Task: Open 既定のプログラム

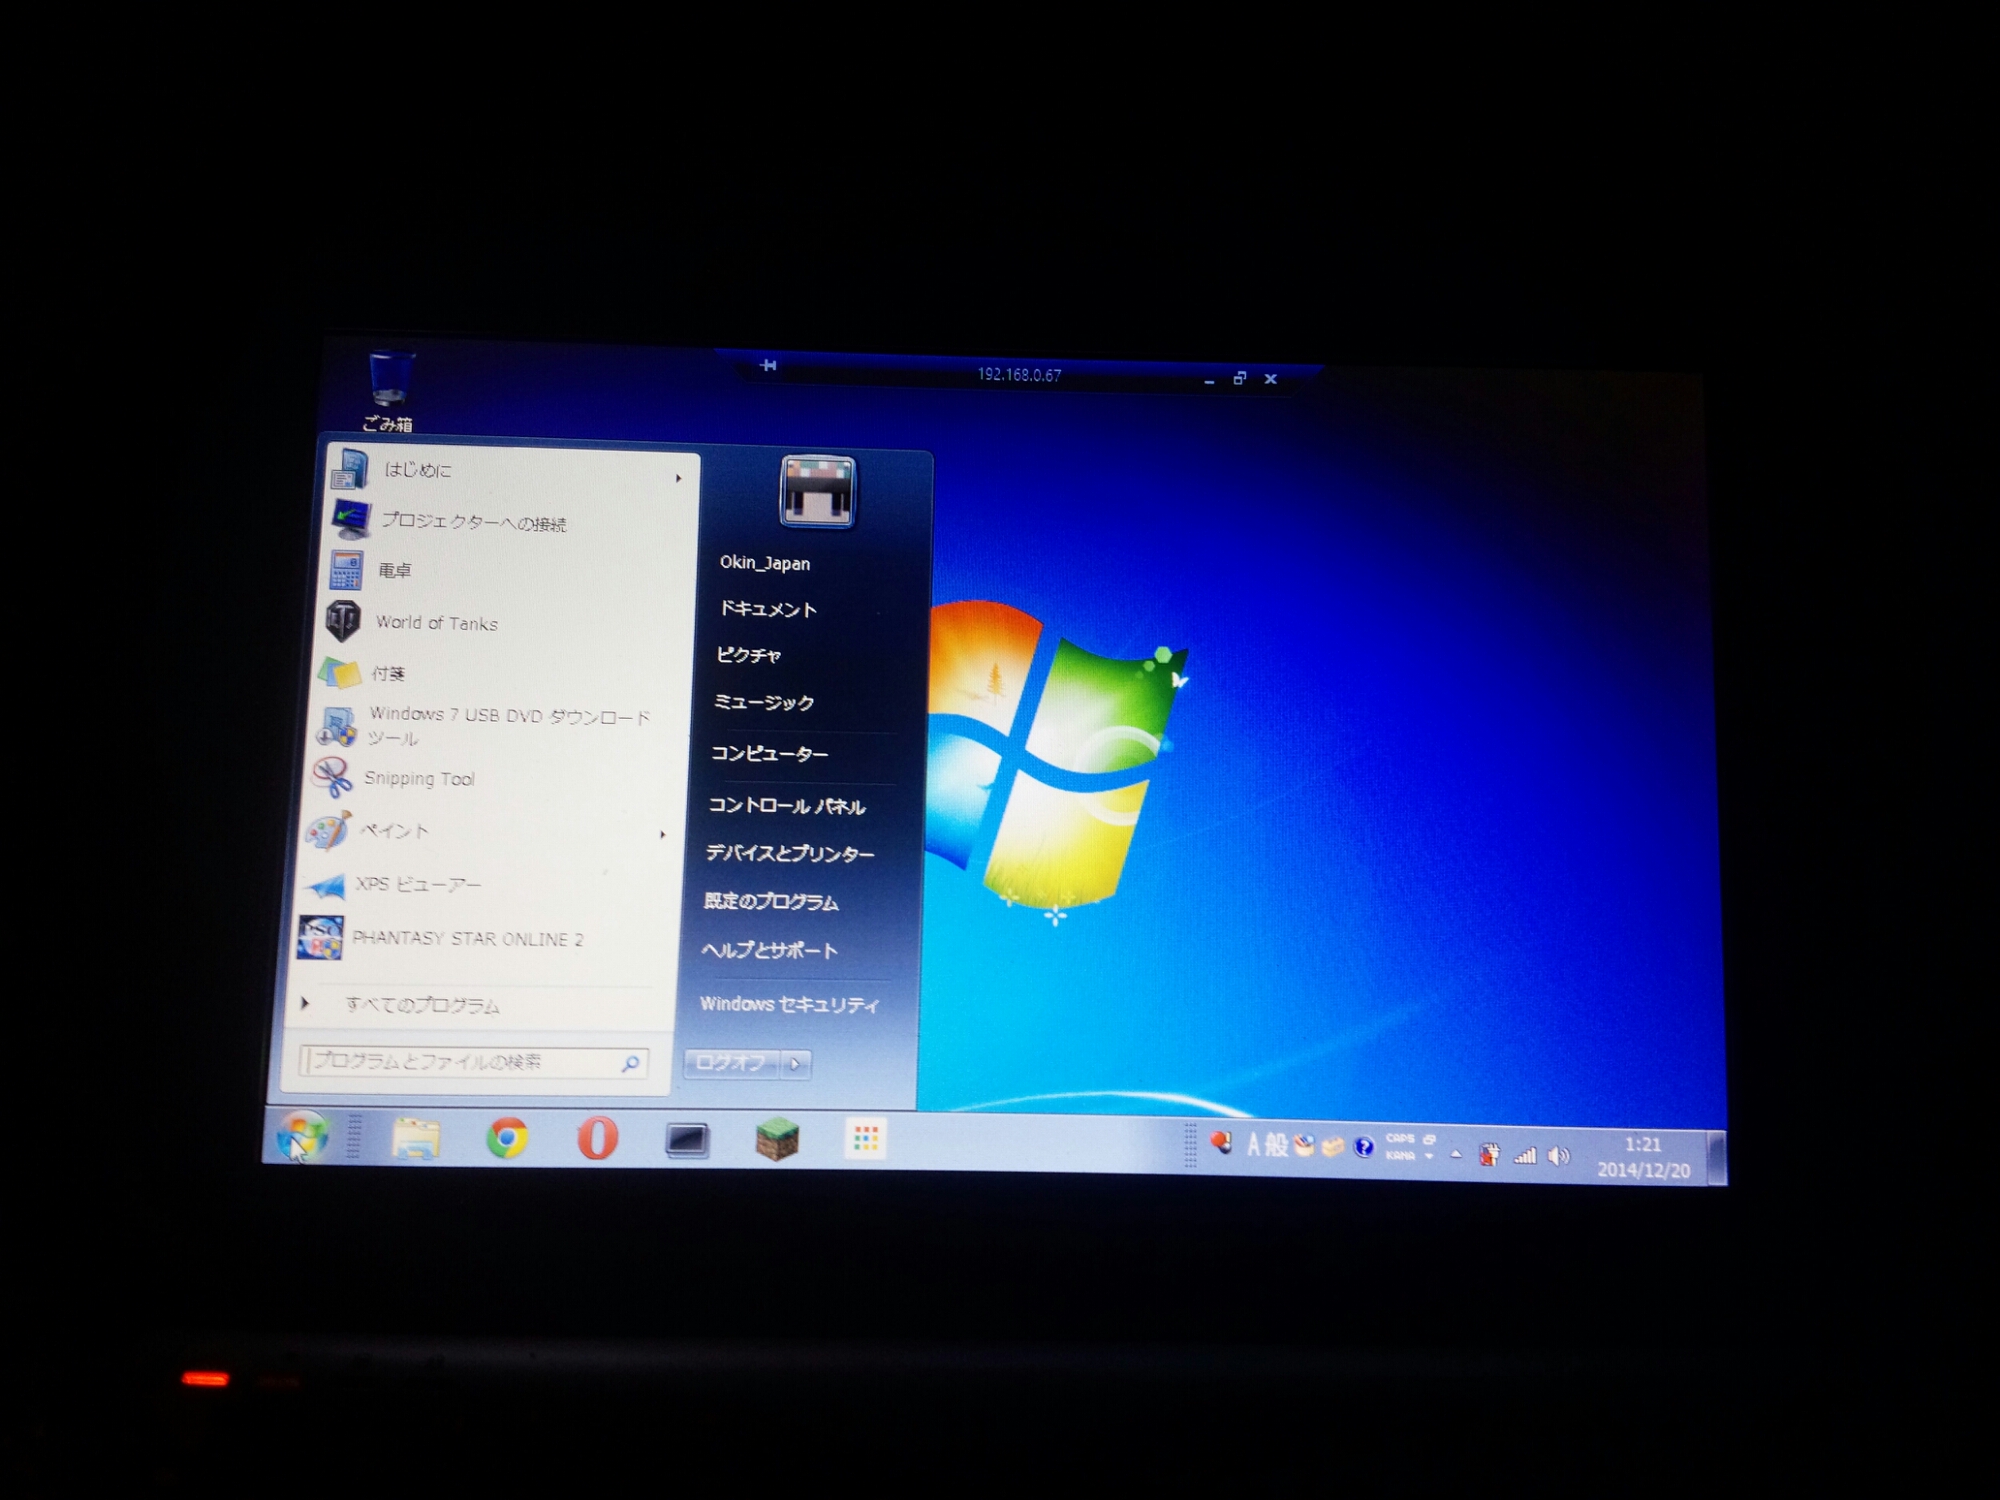Action: click(771, 901)
